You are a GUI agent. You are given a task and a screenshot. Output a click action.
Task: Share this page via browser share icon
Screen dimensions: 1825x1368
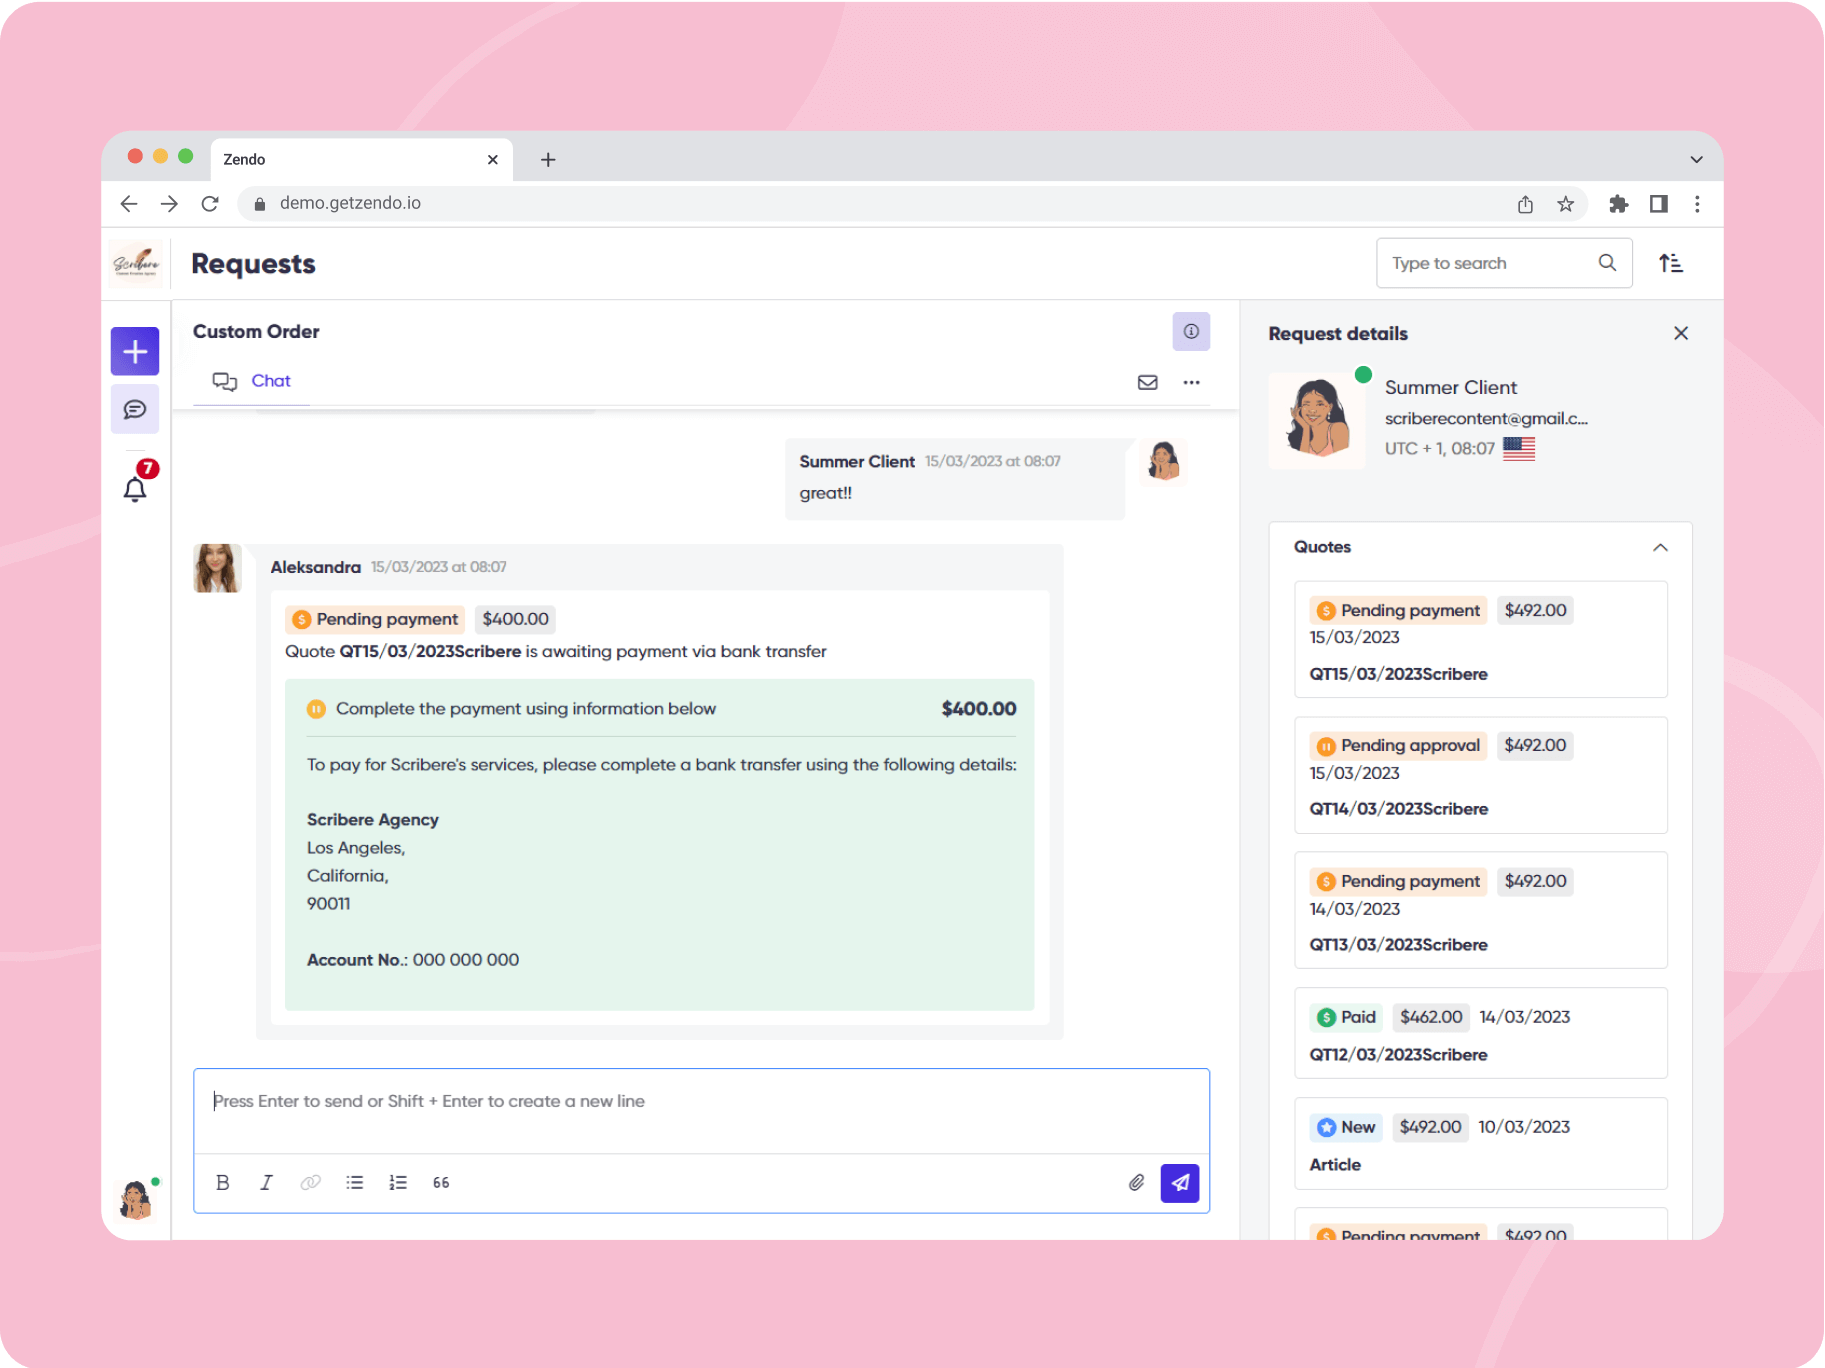[1525, 204]
